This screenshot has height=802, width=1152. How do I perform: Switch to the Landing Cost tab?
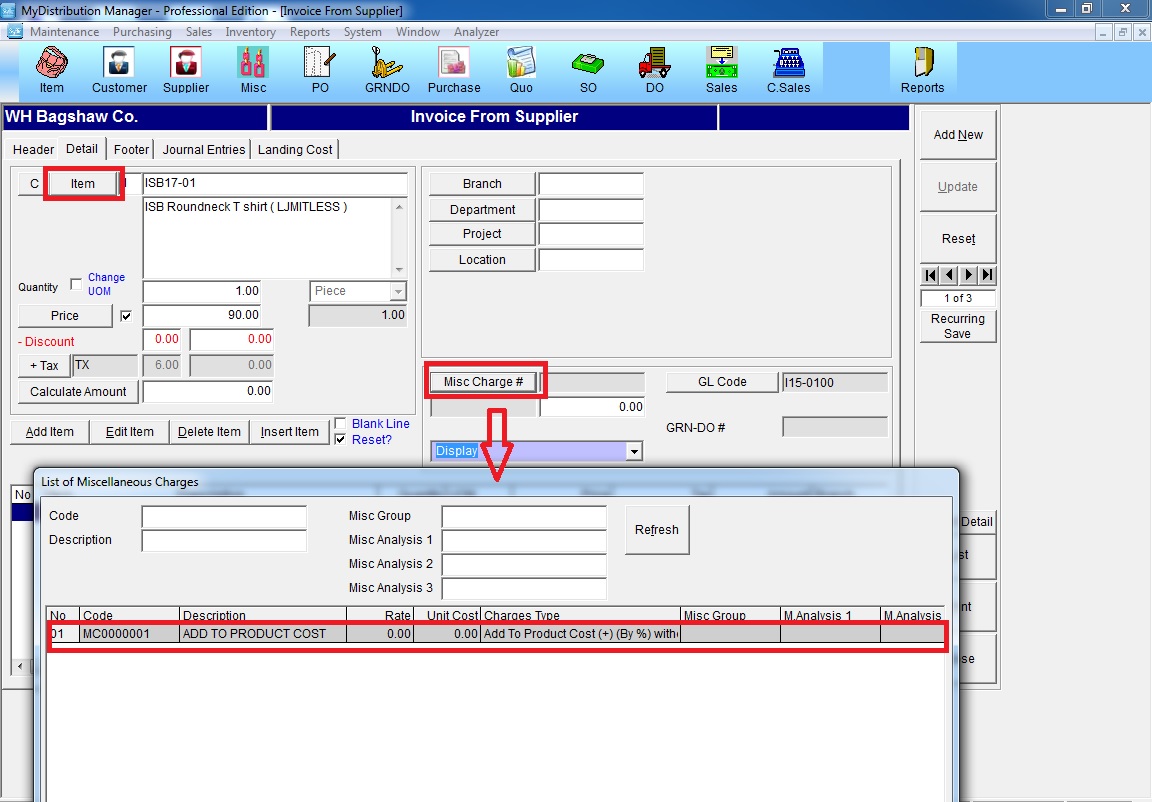pyautogui.click(x=295, y=150)
